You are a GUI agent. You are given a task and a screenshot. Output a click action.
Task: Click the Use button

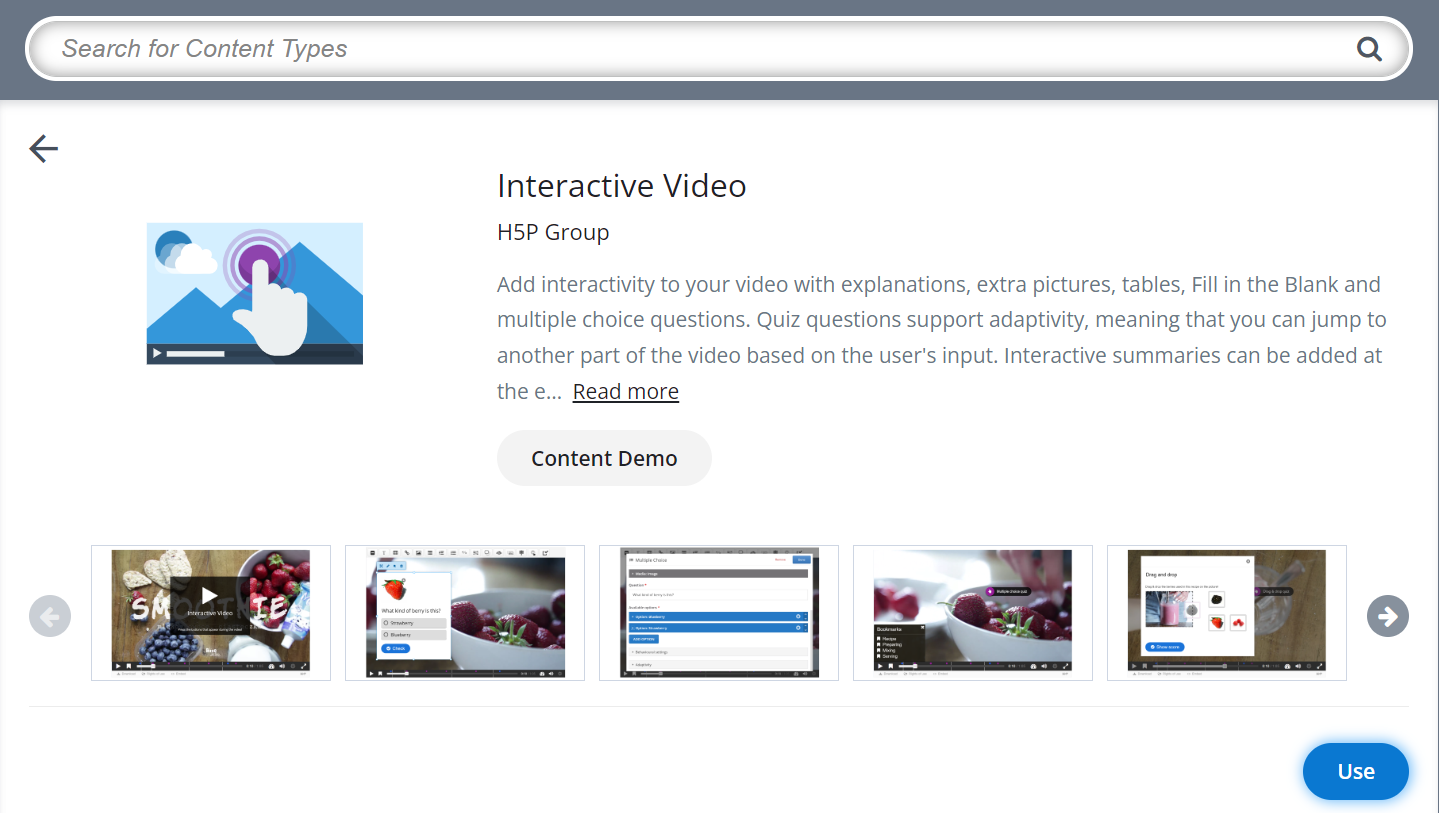[x=1356, y=771]
